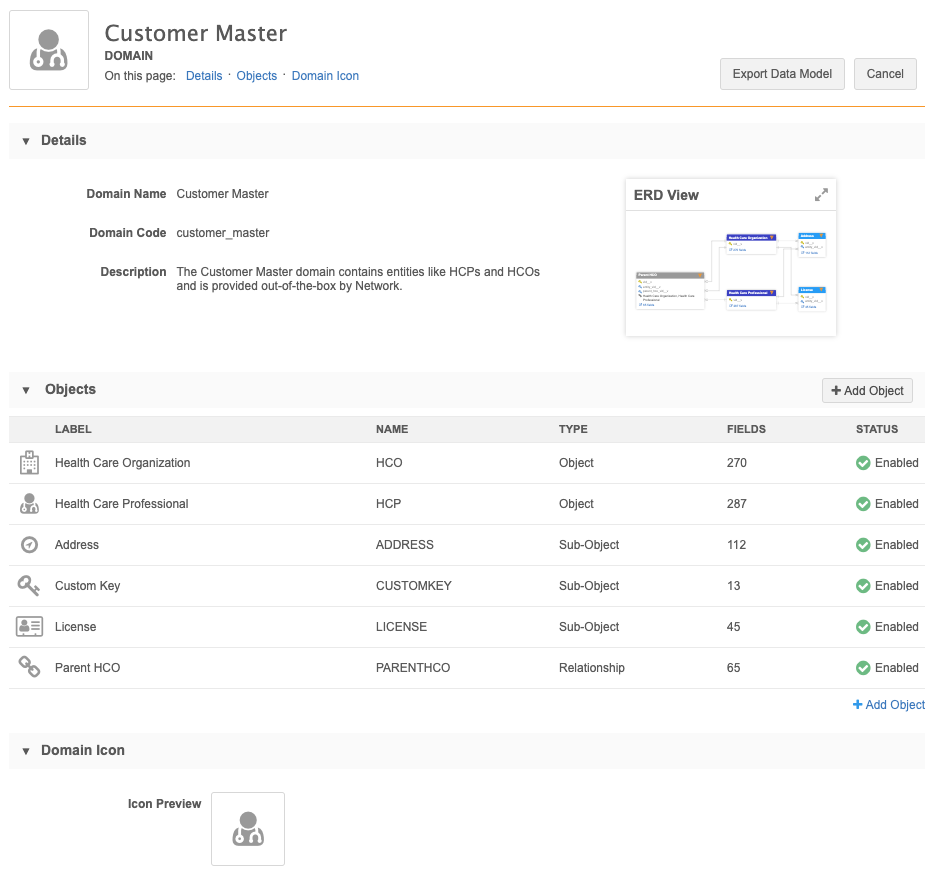Click the Export Data Model button

coord(782,74)
